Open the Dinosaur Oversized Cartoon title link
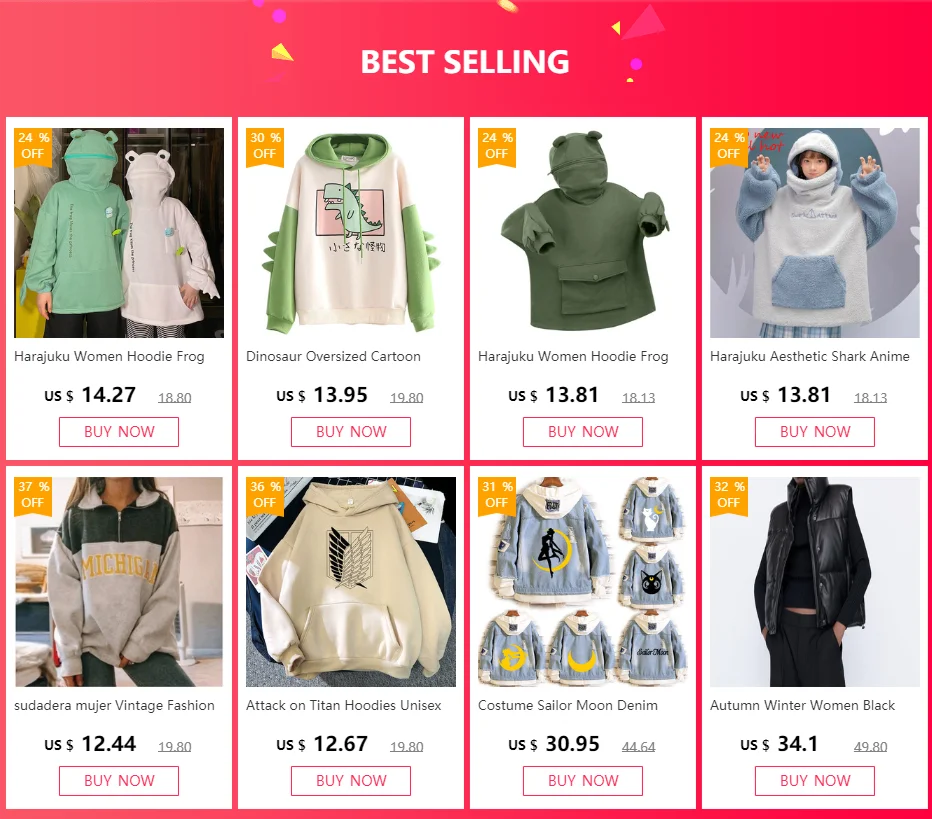The height and width of the screenshot is (819, 932). (x=333, y=357)
